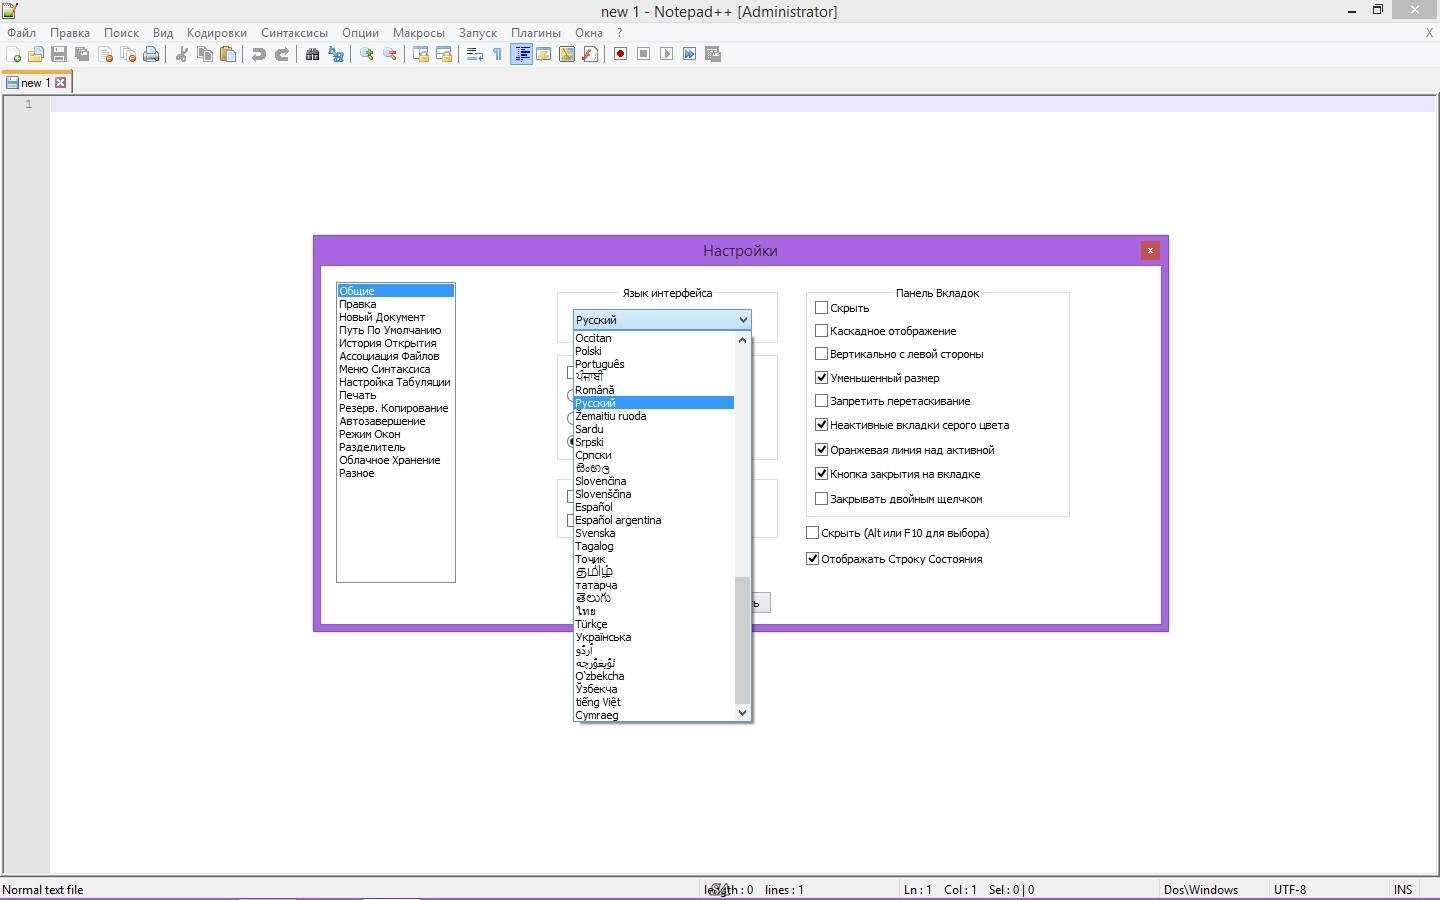
Task: Click the Zoom Out magnifier icon
Action: coord(390,54)
